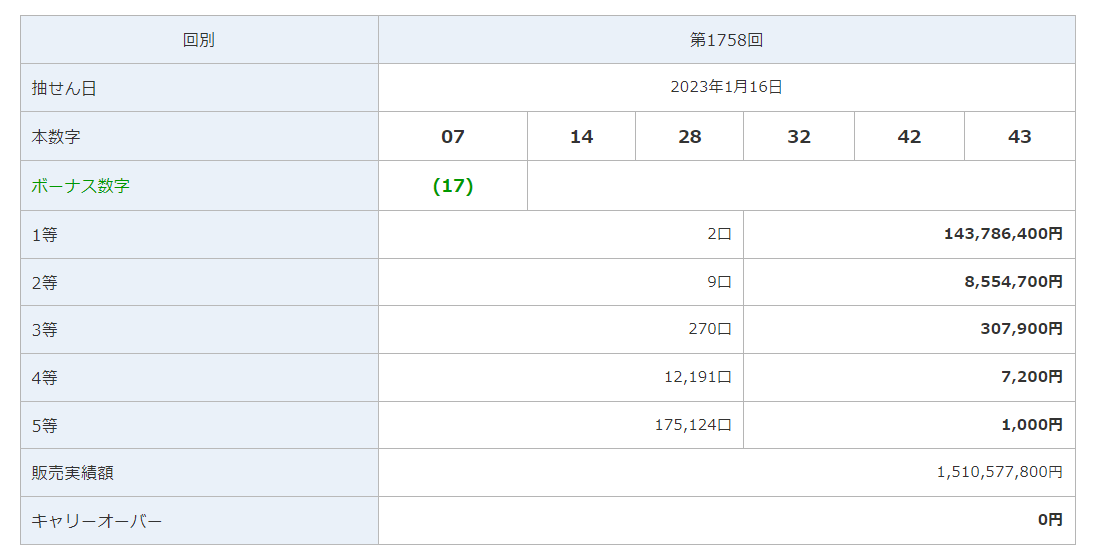
Task: Select winning number 32
Action: click(799, 137)
